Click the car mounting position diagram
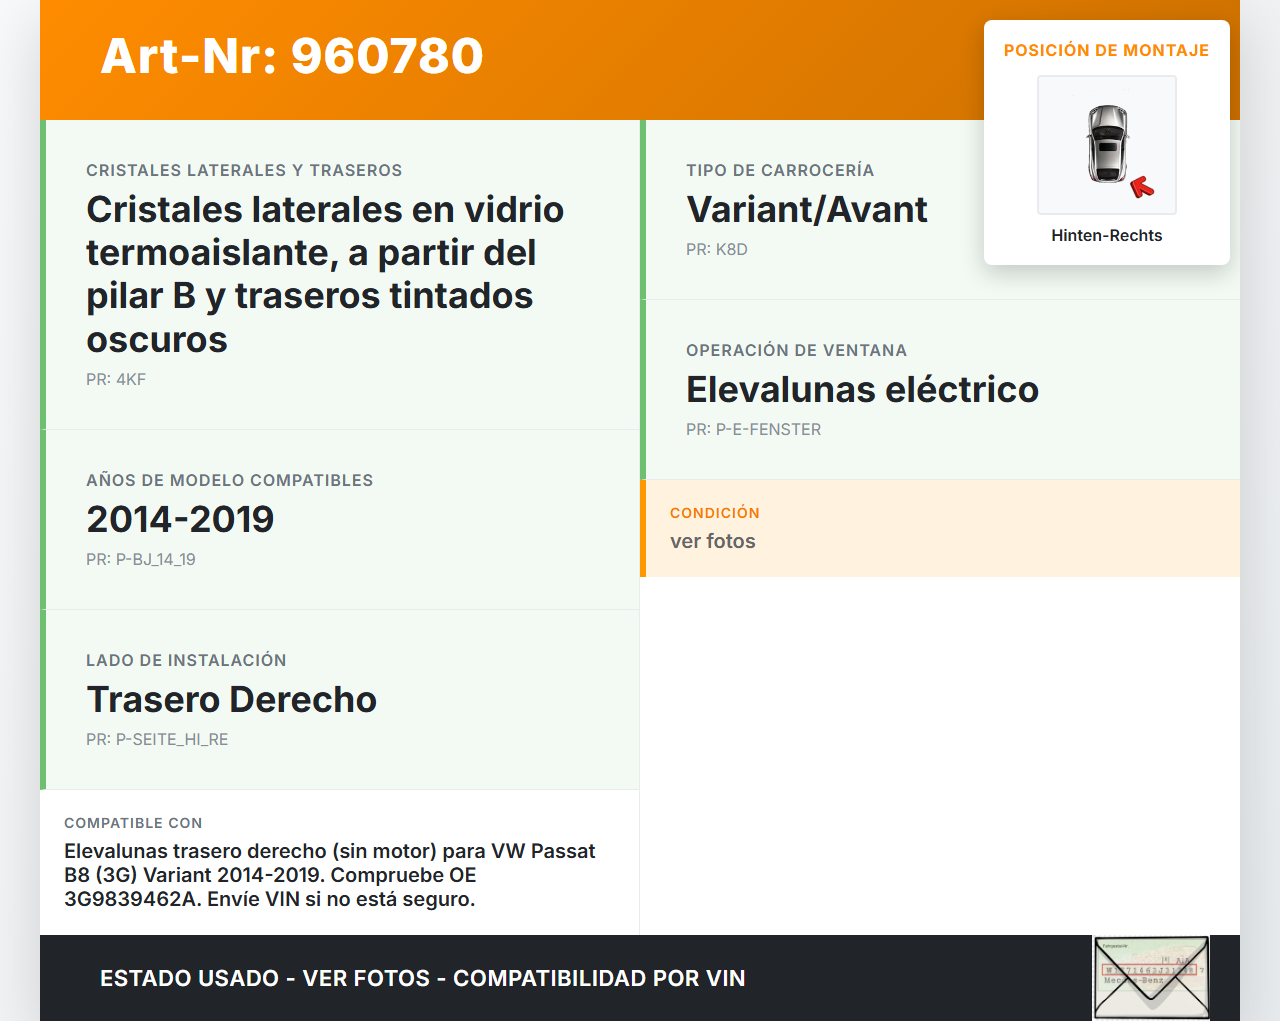Viewport: 1280px width, 1022px height. 1107,145
